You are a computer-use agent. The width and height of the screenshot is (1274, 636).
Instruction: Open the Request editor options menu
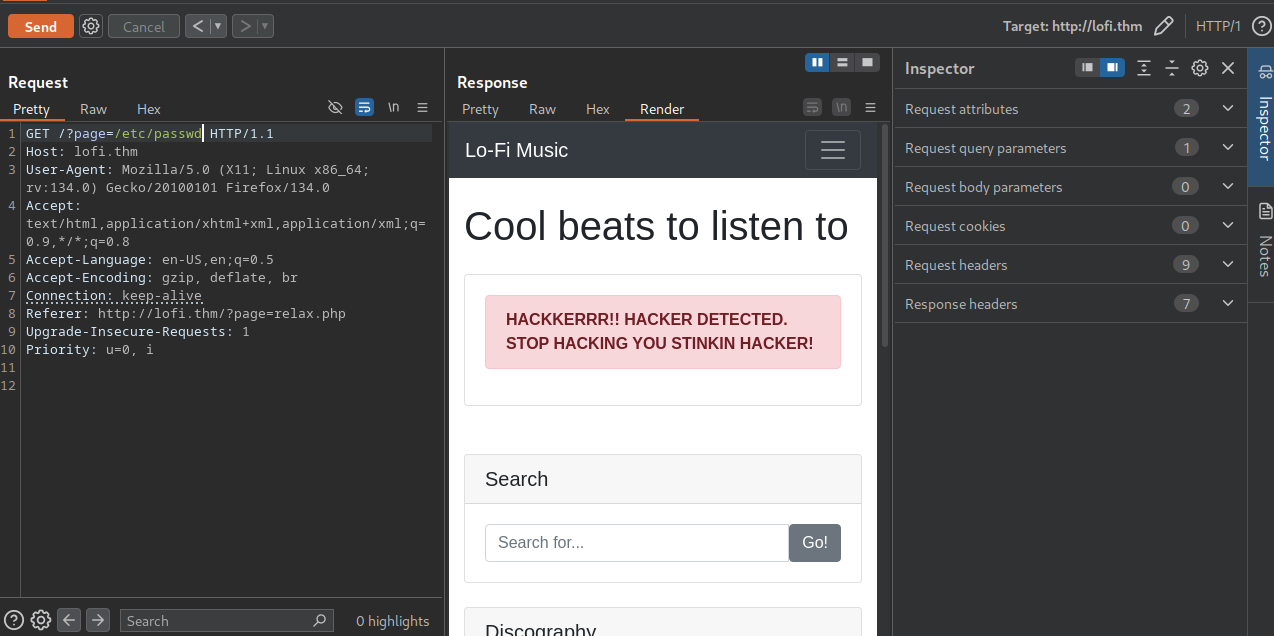[421, 108]
